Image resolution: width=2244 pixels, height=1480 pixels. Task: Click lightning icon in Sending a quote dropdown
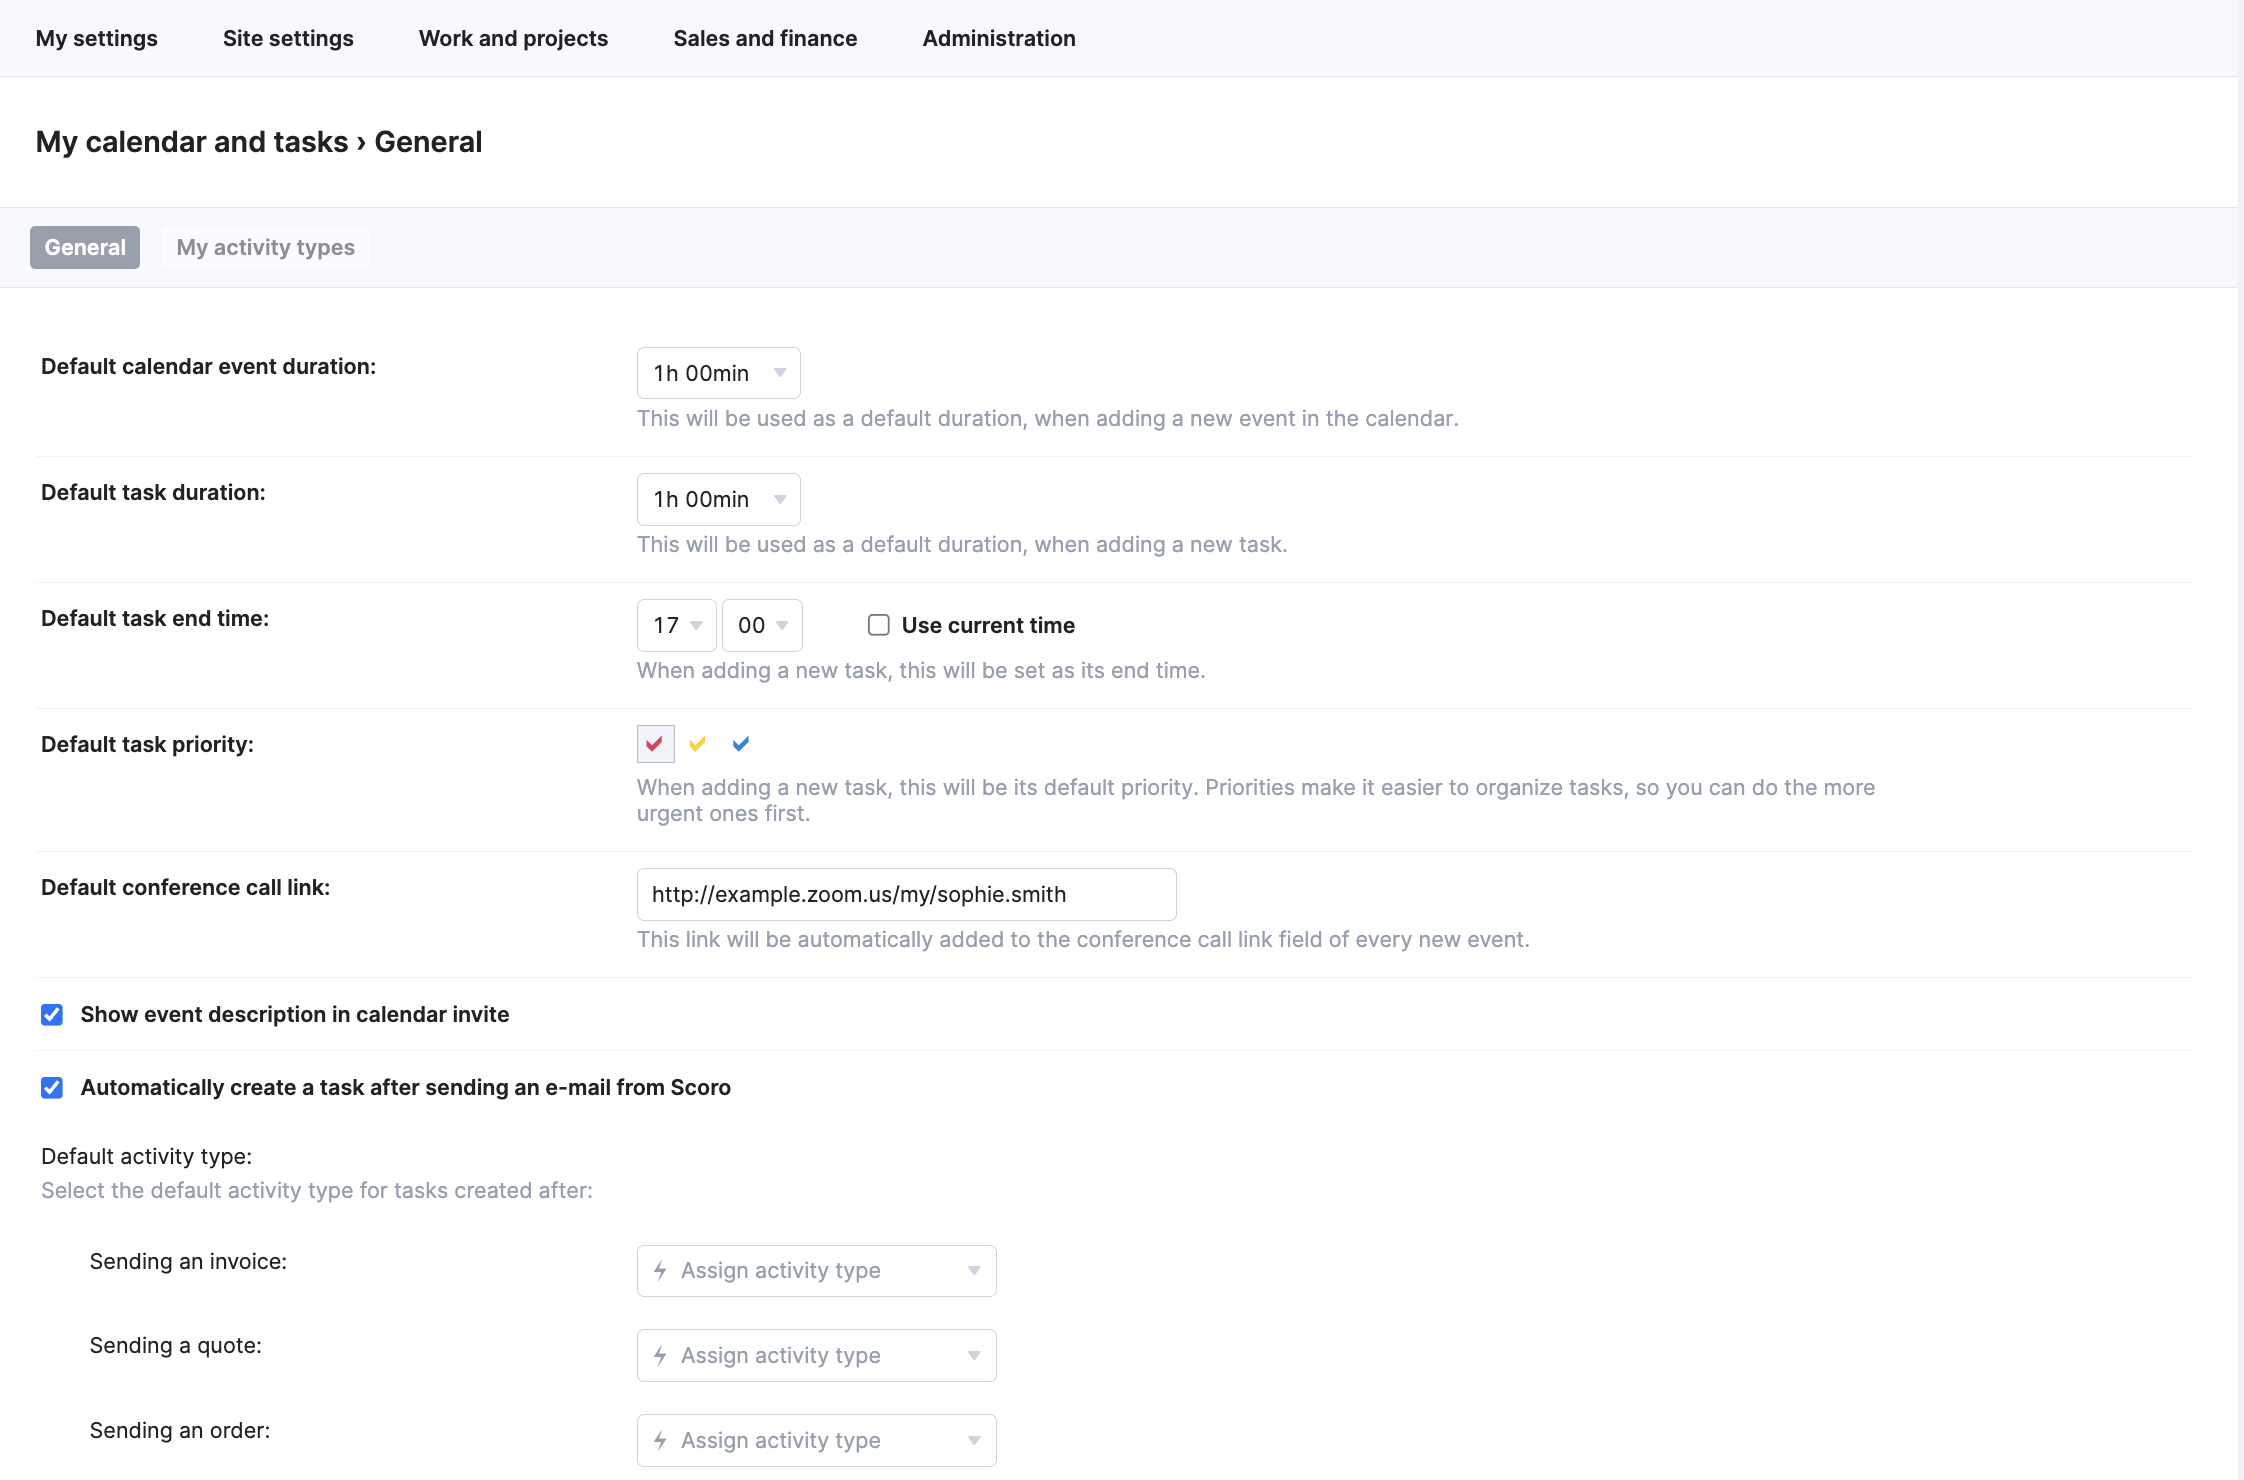point(660,1356)
